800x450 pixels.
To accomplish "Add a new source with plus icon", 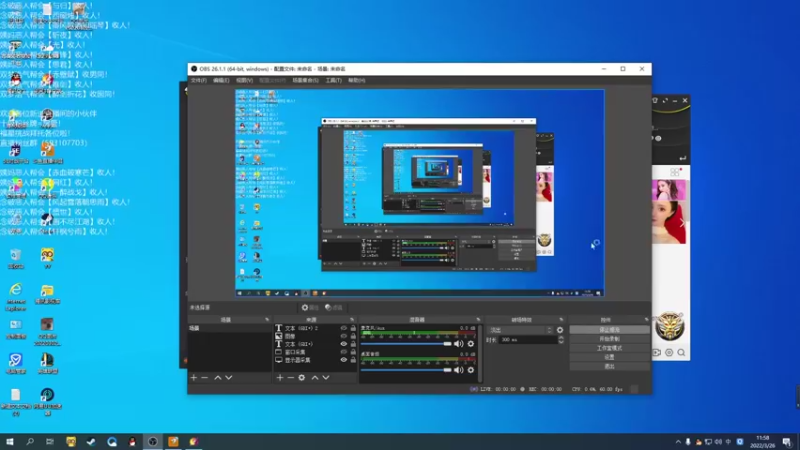I will 280,378.
